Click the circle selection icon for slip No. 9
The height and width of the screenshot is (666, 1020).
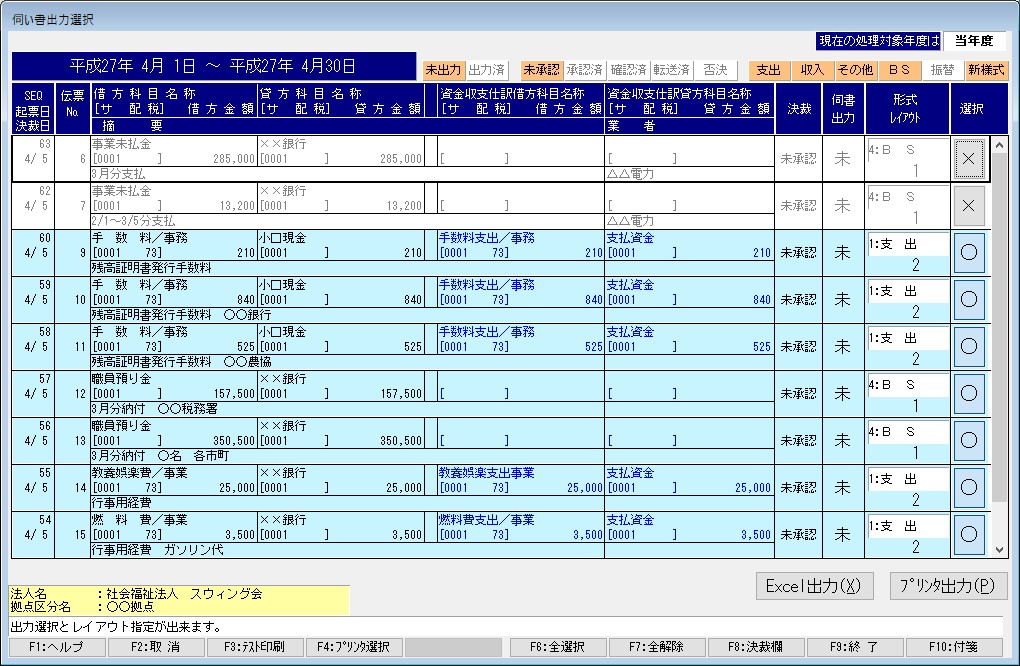click(968, 253)
